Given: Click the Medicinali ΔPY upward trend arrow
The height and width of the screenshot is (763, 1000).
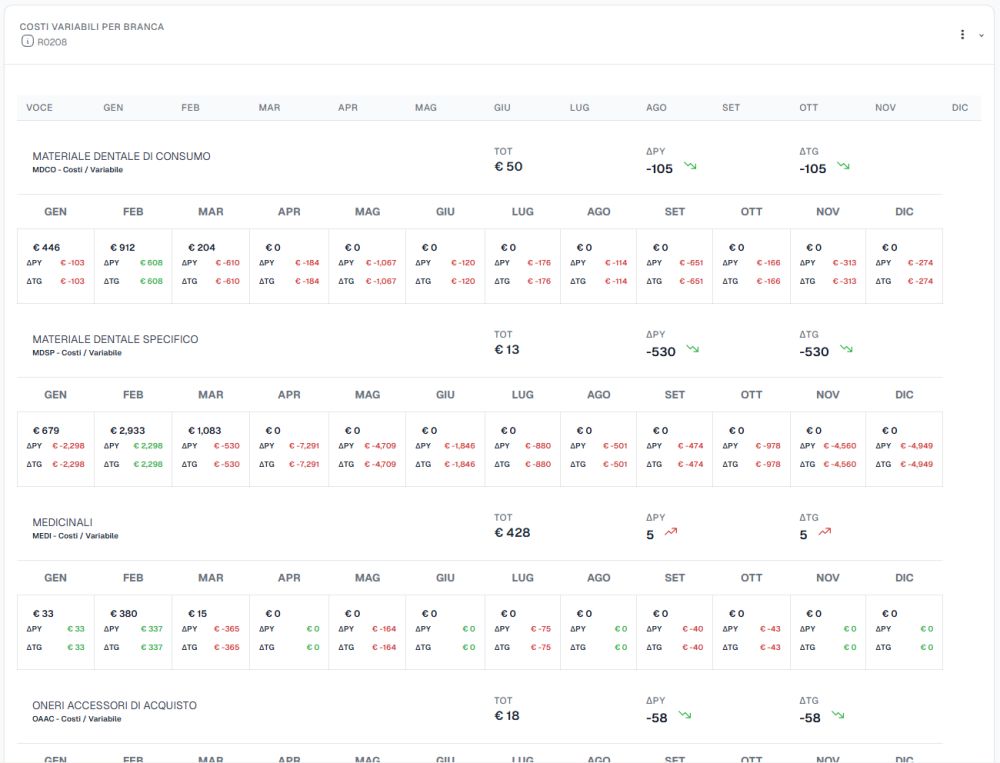Looking at the screenshot, I should click(671, 531).
